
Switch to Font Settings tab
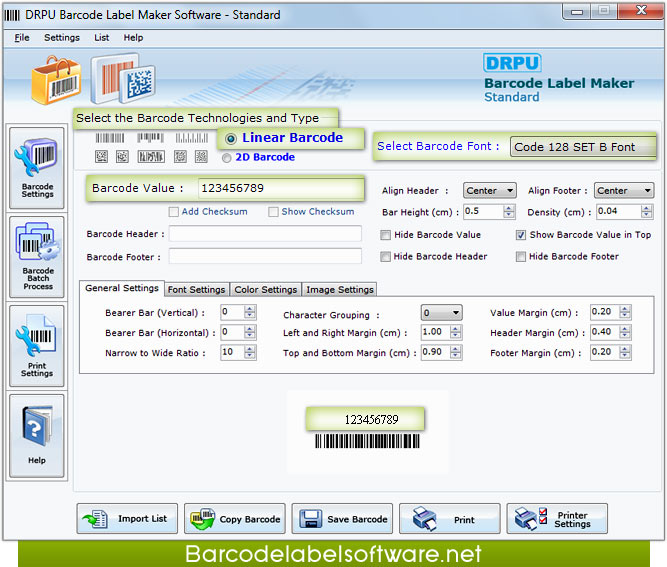coord(197,290)
